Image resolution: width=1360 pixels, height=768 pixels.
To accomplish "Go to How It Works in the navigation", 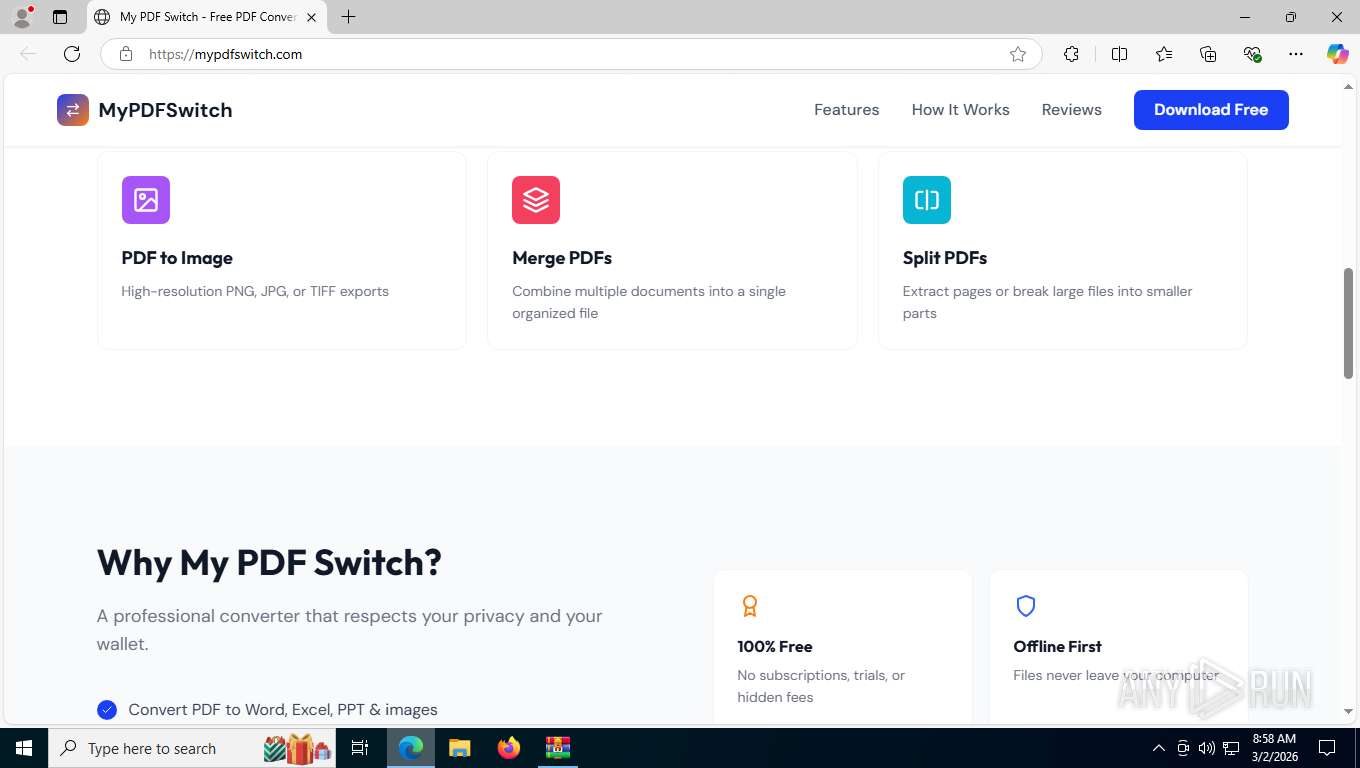I will [x=961, y=110].
